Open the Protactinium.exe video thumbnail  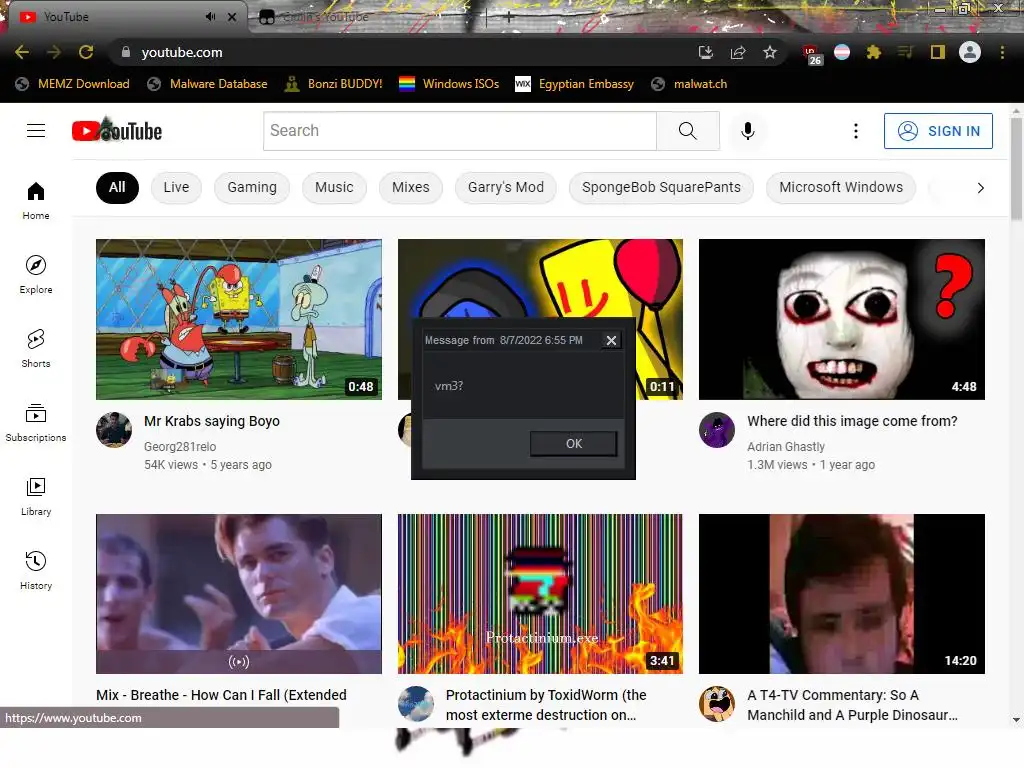pos(540,594)
